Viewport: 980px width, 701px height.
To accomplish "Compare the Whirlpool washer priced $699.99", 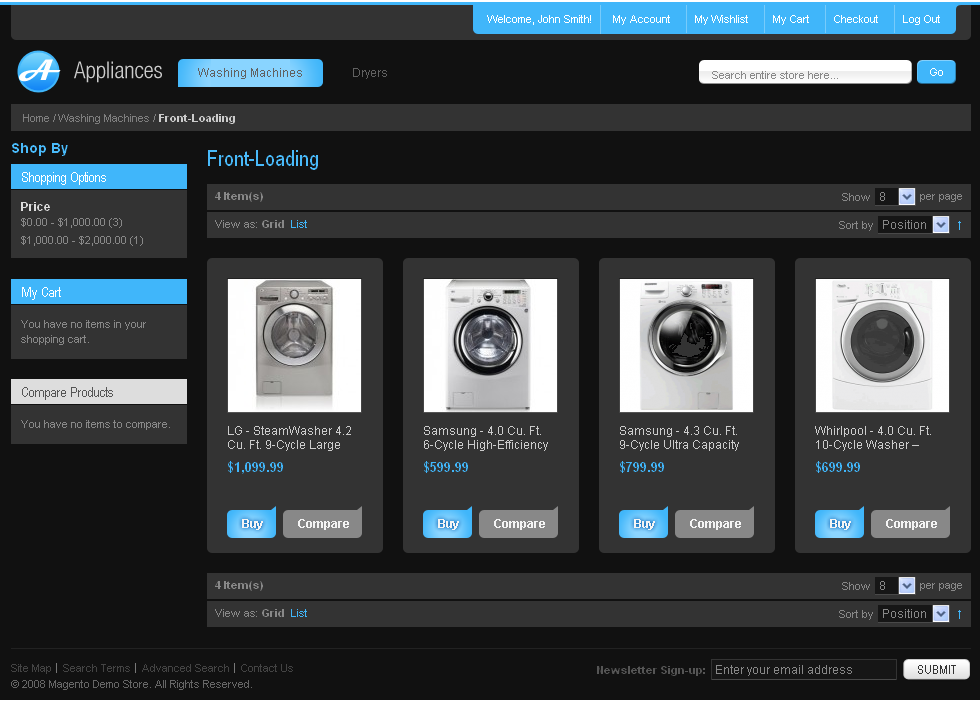I will (x=911, y=524).
